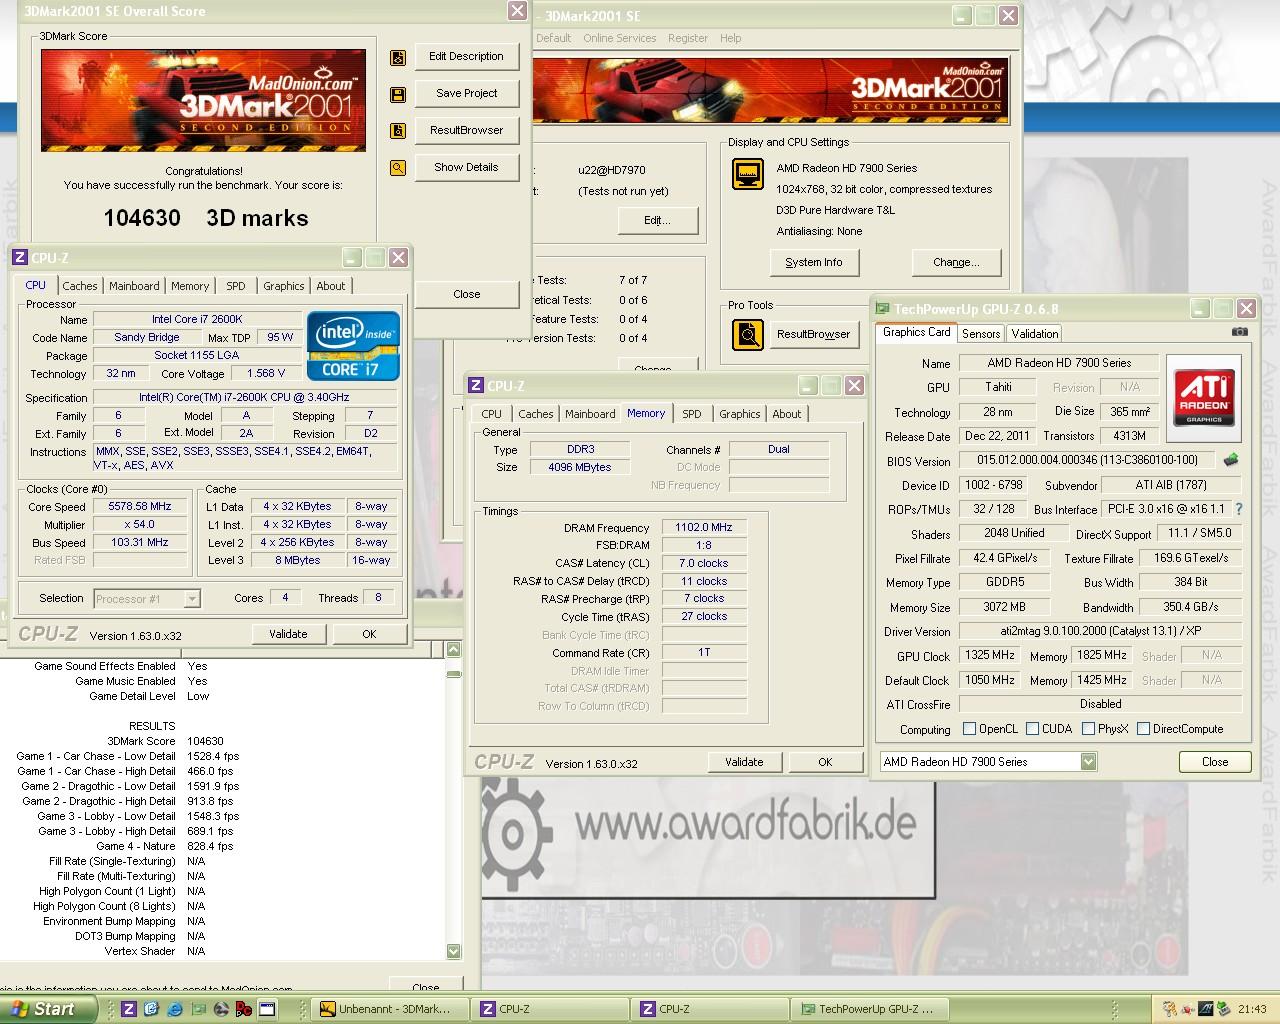Image resolution: width=1280 pixels, height=1024 pixels.
Task: Click the 104630 3D marks score text
Action: pos(206,218)
